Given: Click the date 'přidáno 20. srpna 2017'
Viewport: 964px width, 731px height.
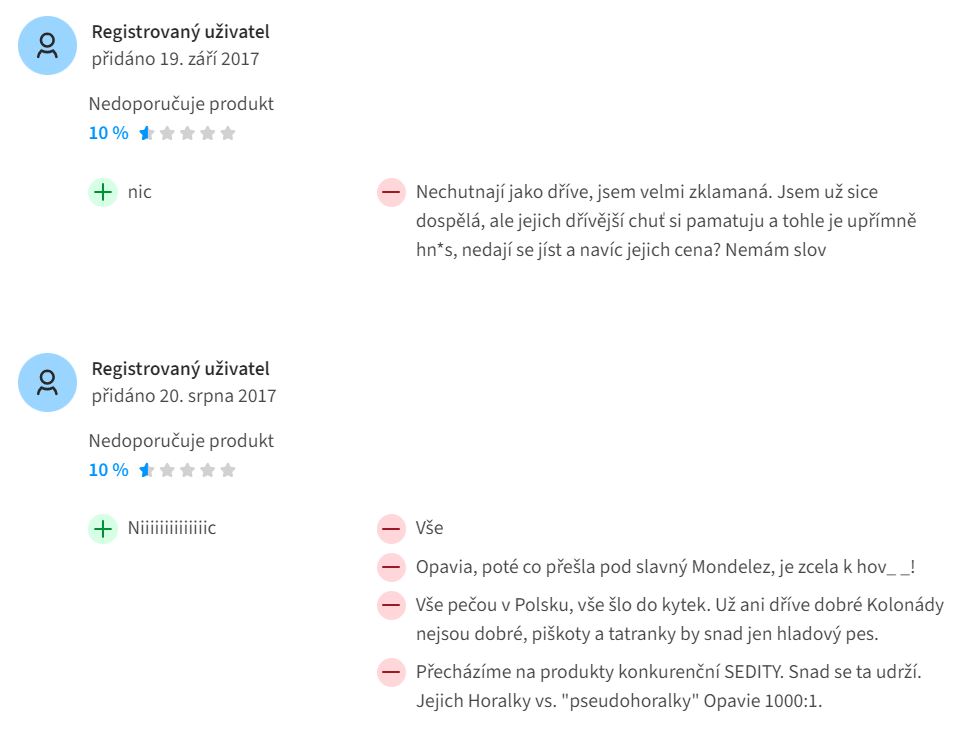Looking at the screenshot, I should [184, 396].
